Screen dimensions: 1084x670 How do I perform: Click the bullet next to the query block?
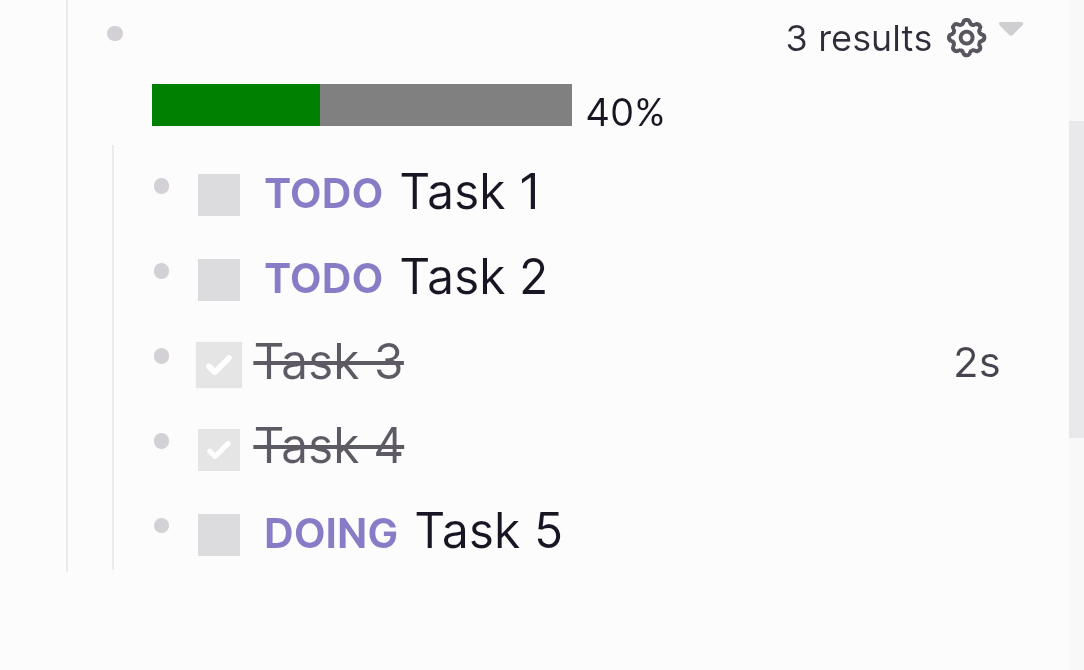click(x=115, y=33)
